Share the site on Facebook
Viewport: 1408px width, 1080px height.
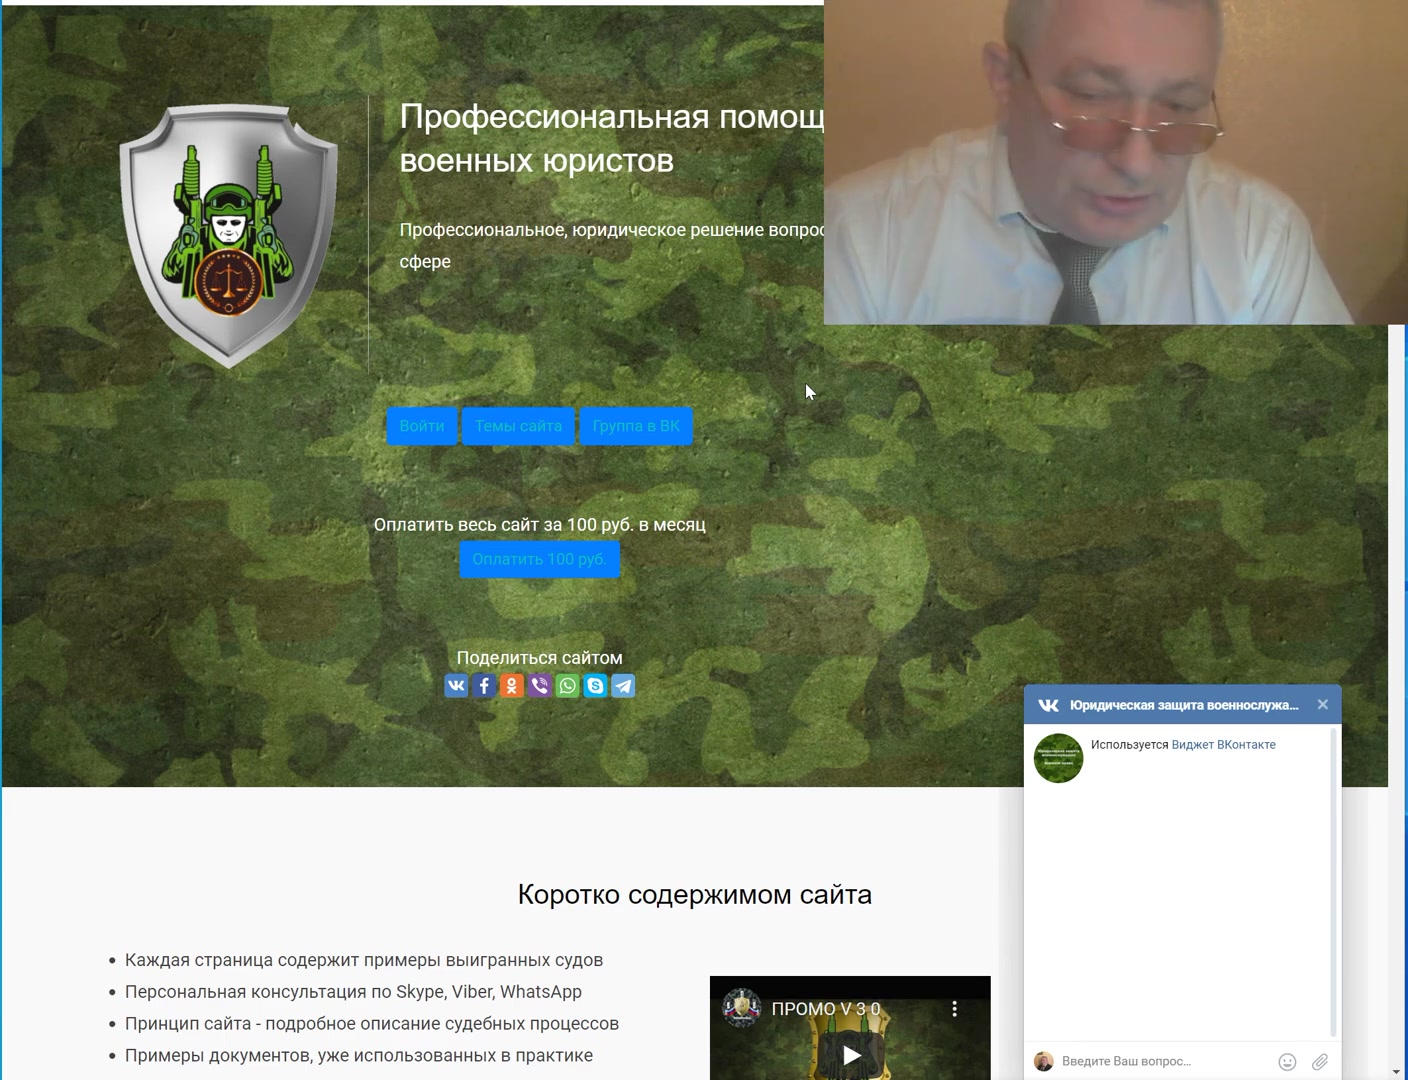(484, 686)
